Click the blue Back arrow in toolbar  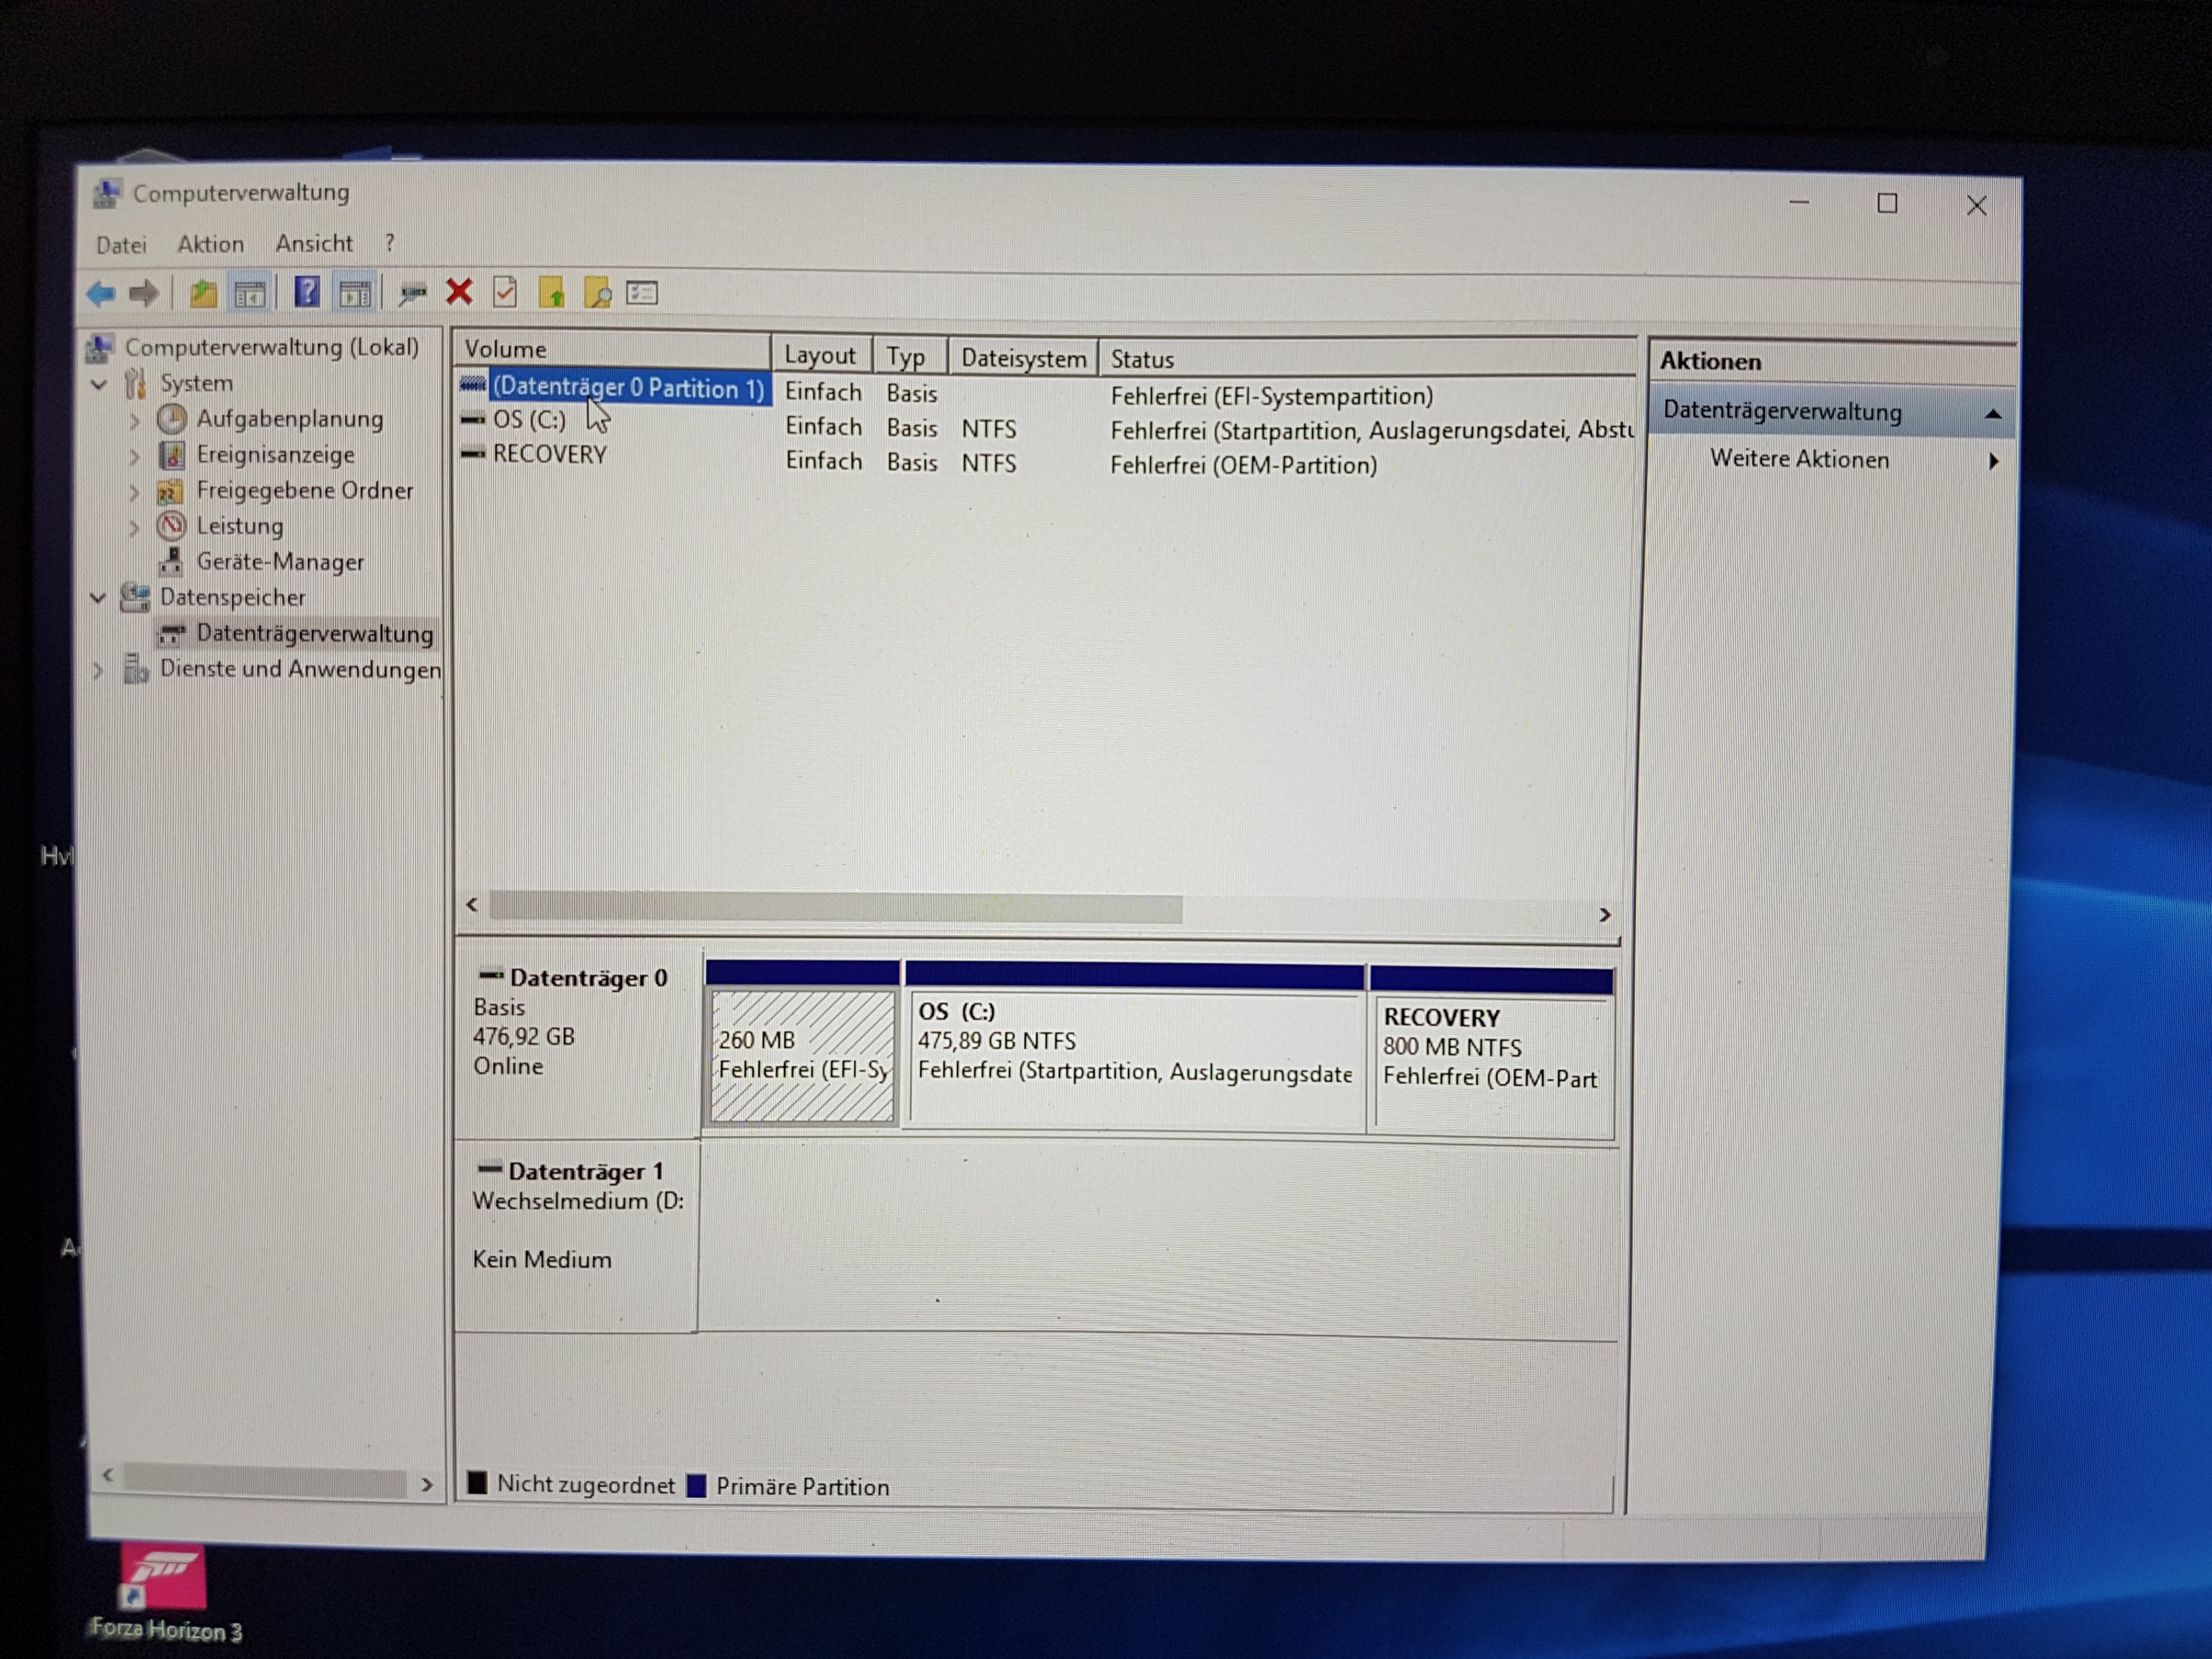click(x=101, y=294)
